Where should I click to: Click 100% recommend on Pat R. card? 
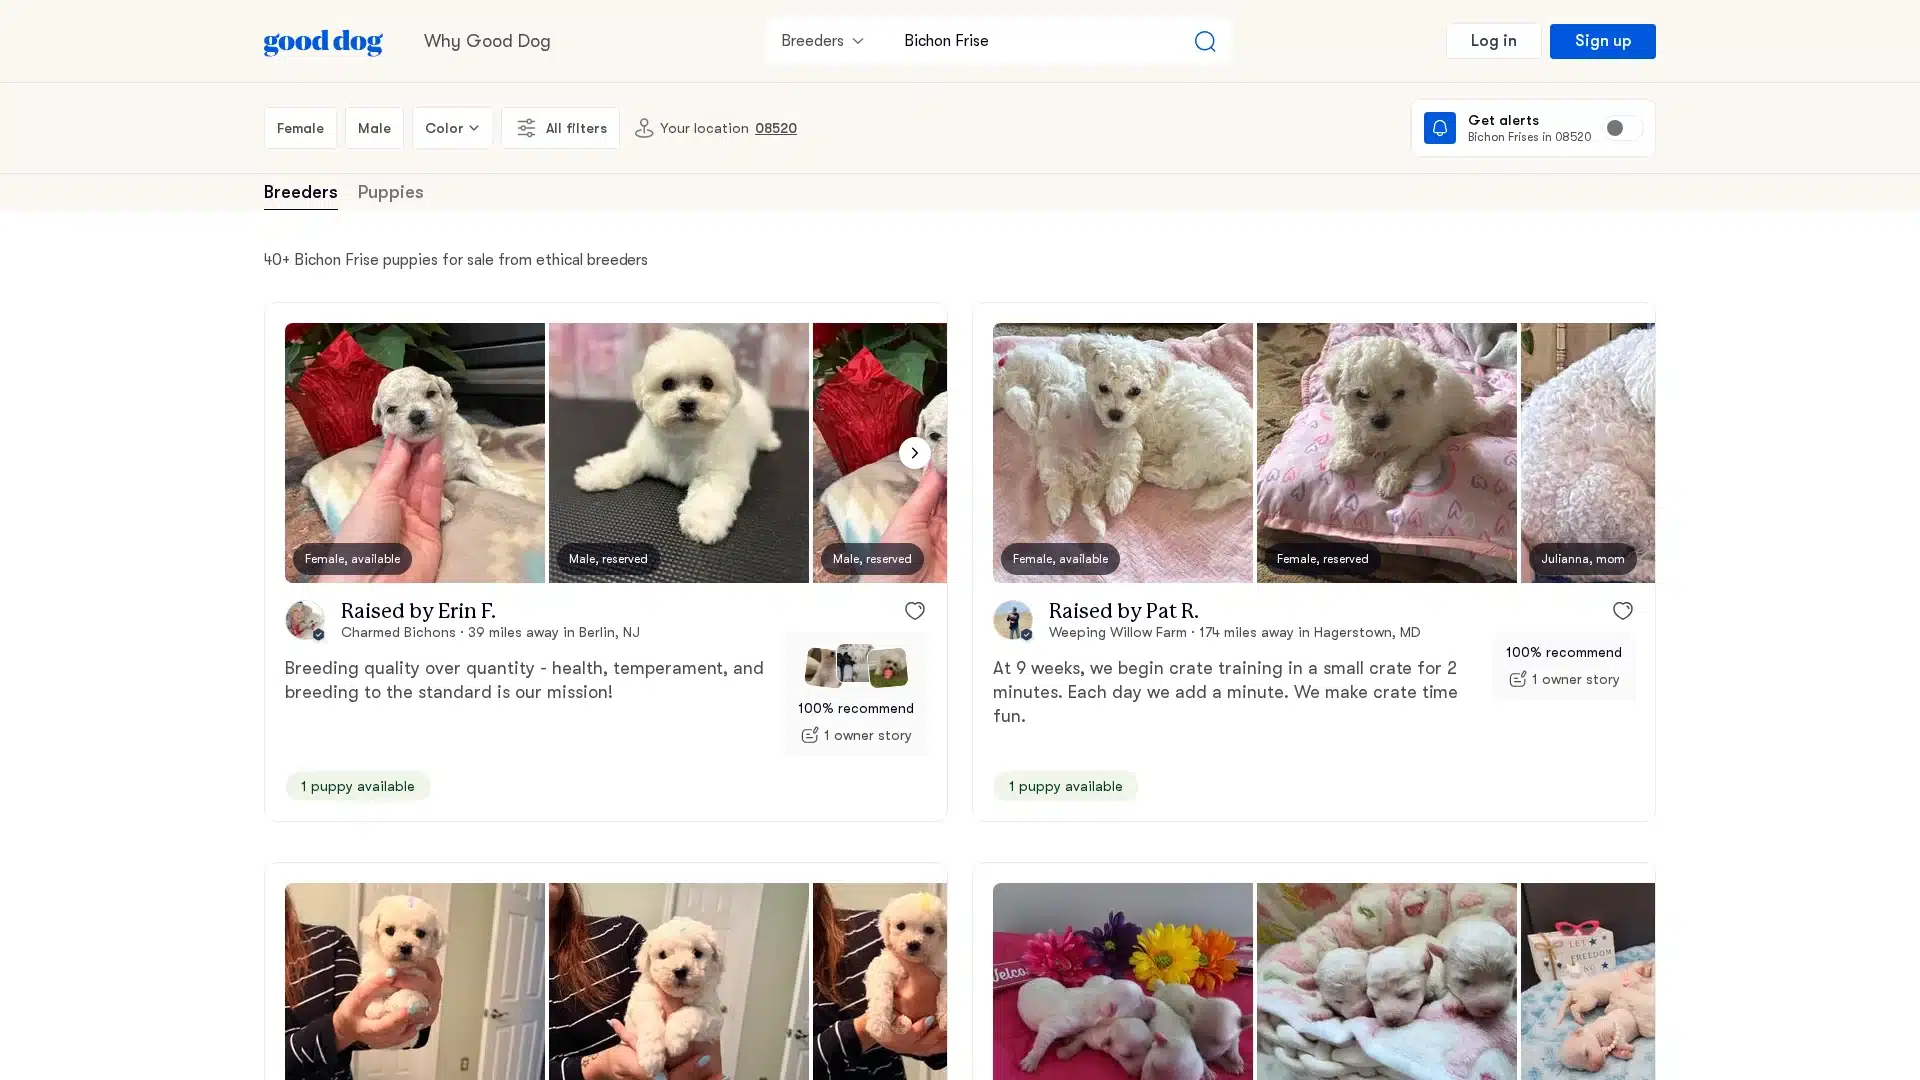click(x=1563, y=653)
